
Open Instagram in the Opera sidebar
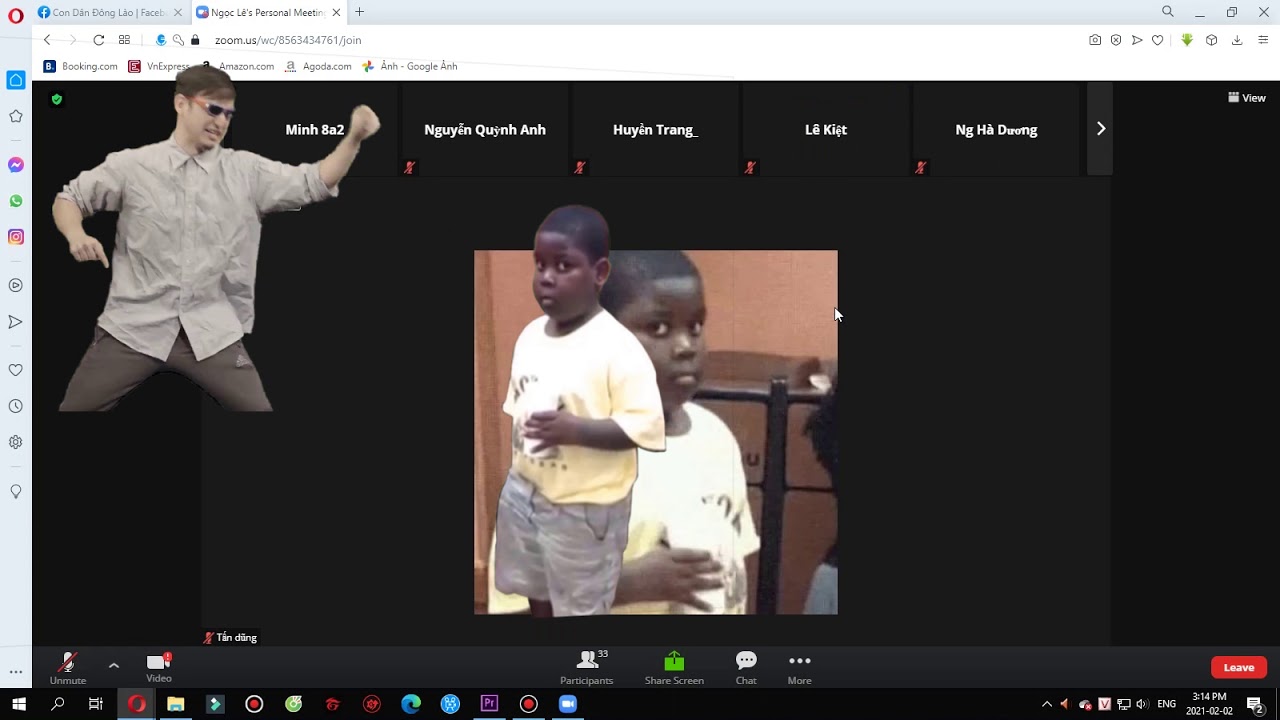tap(16, 237)
